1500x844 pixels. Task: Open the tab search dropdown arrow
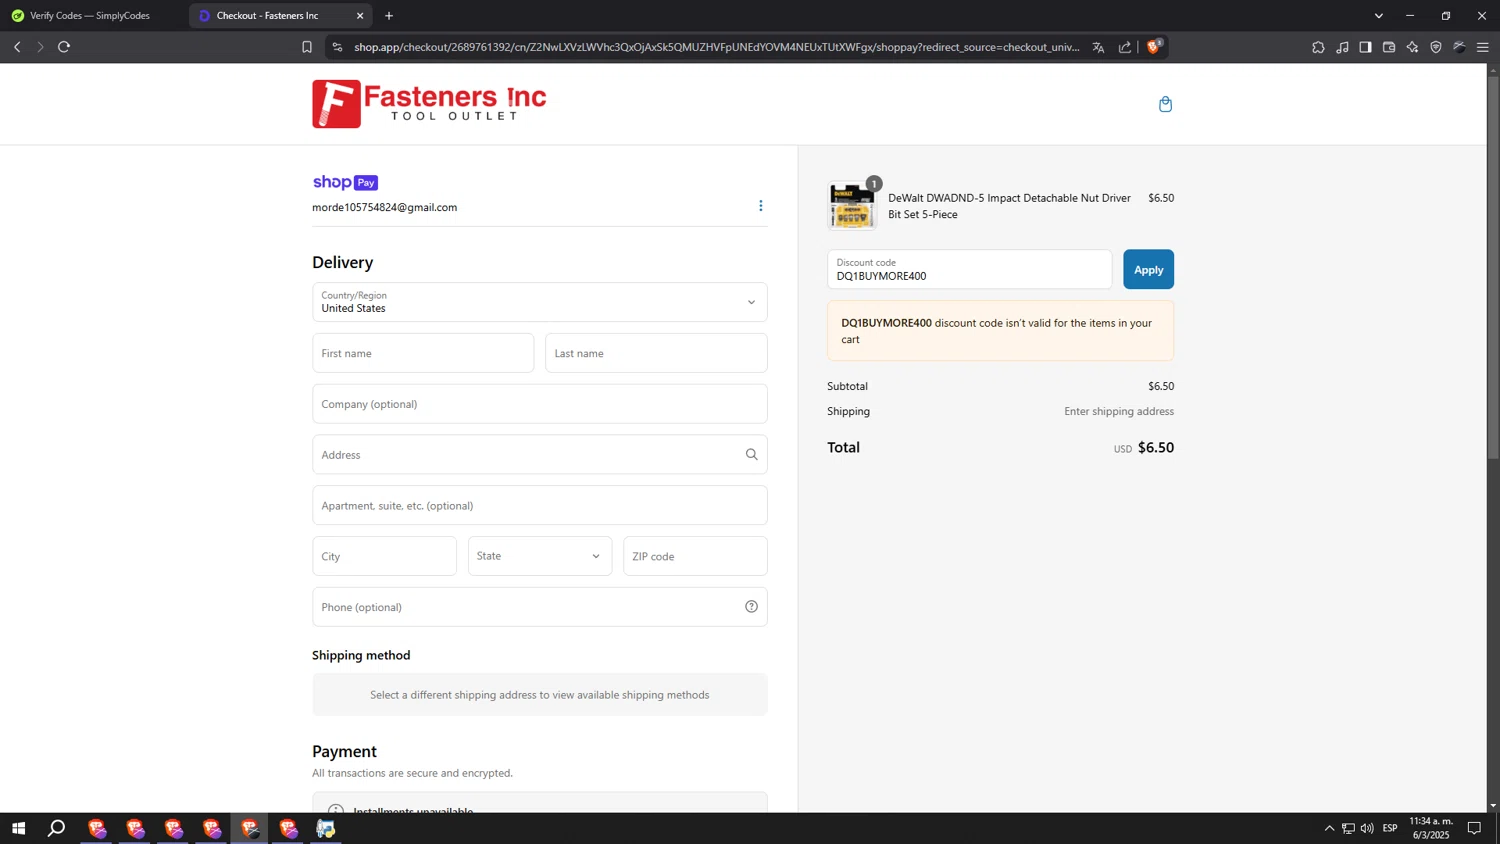coord(1379,16)
